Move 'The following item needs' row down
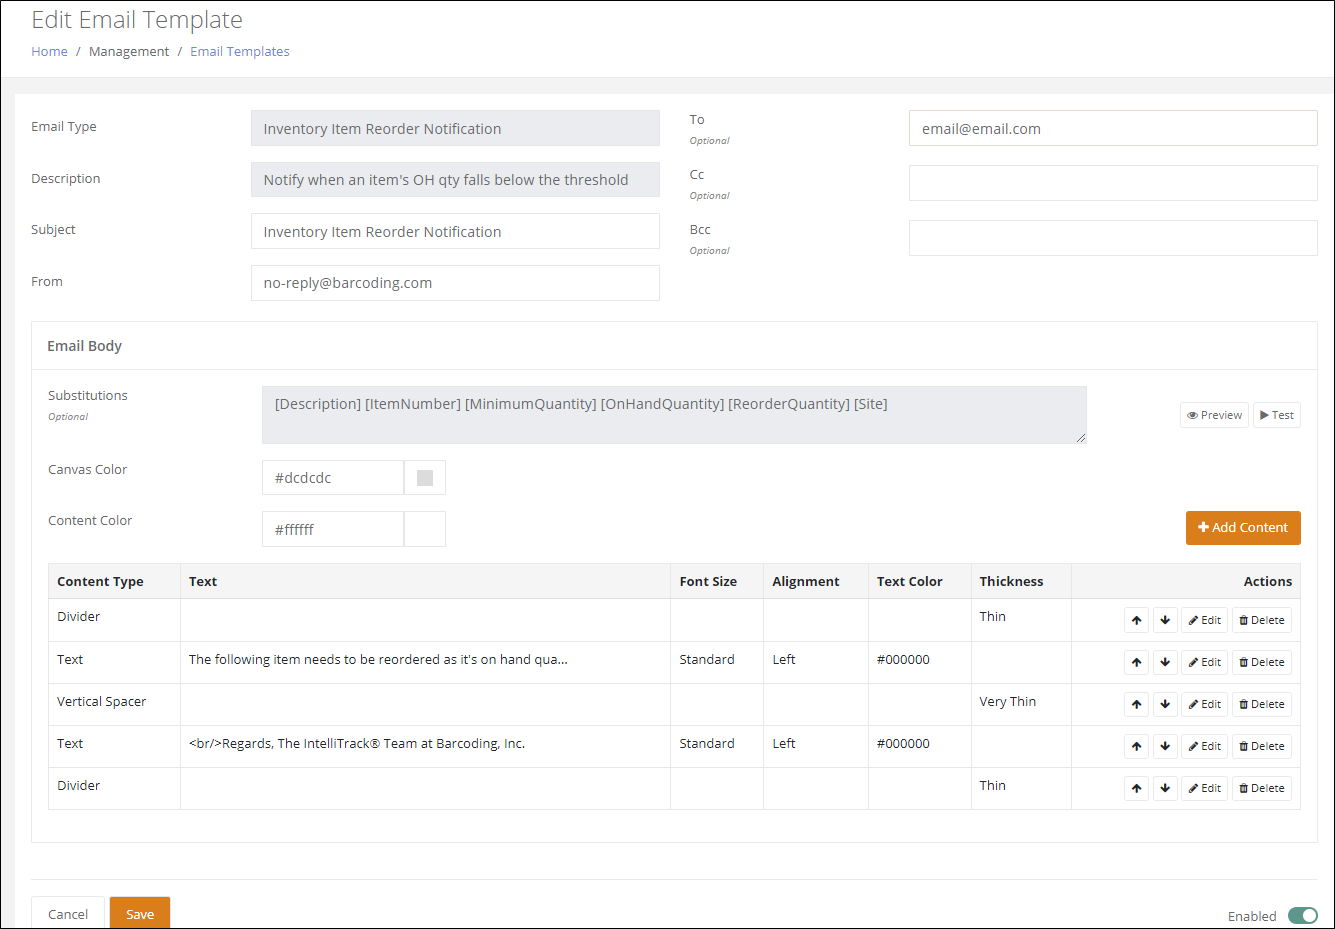This screenshot has height=929, width=1335. tap(1165, 662)
